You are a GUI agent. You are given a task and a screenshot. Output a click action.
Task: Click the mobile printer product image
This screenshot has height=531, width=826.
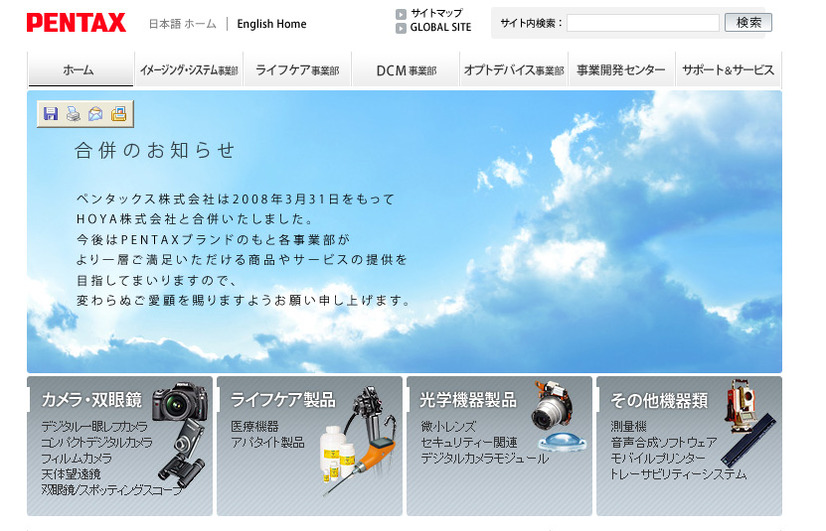[748, 440]
